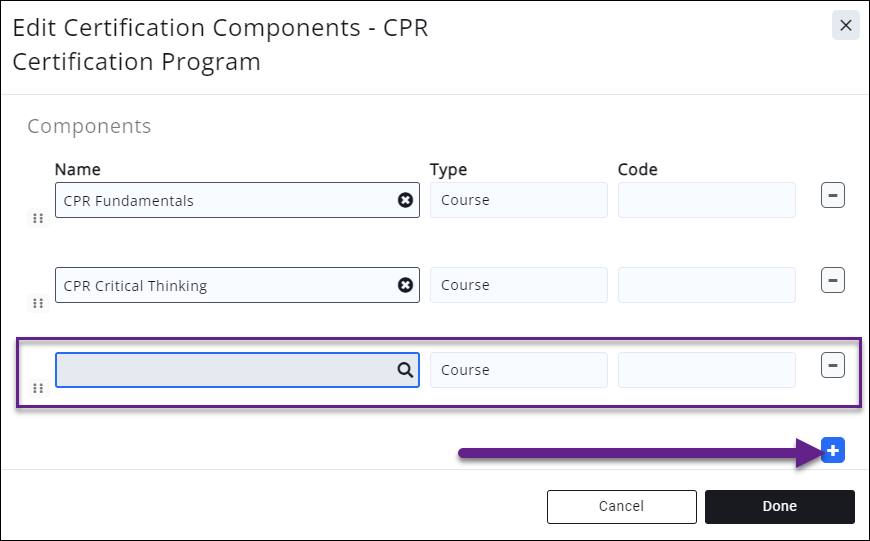Click the blue plus add component button
Image resolution: width=870 pixels, height=541 pixels.
click(x=834, y=451)
